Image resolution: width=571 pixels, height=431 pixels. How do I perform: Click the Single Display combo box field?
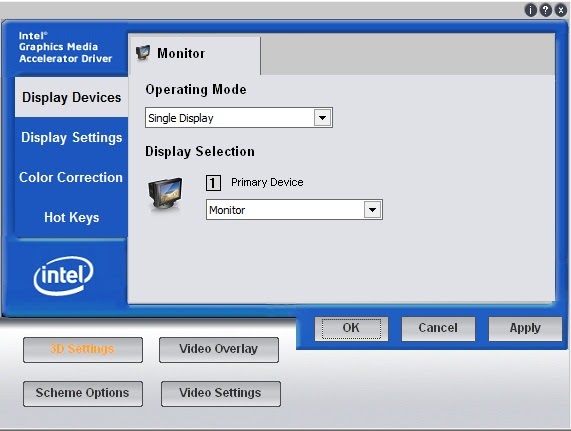(239, 118)
